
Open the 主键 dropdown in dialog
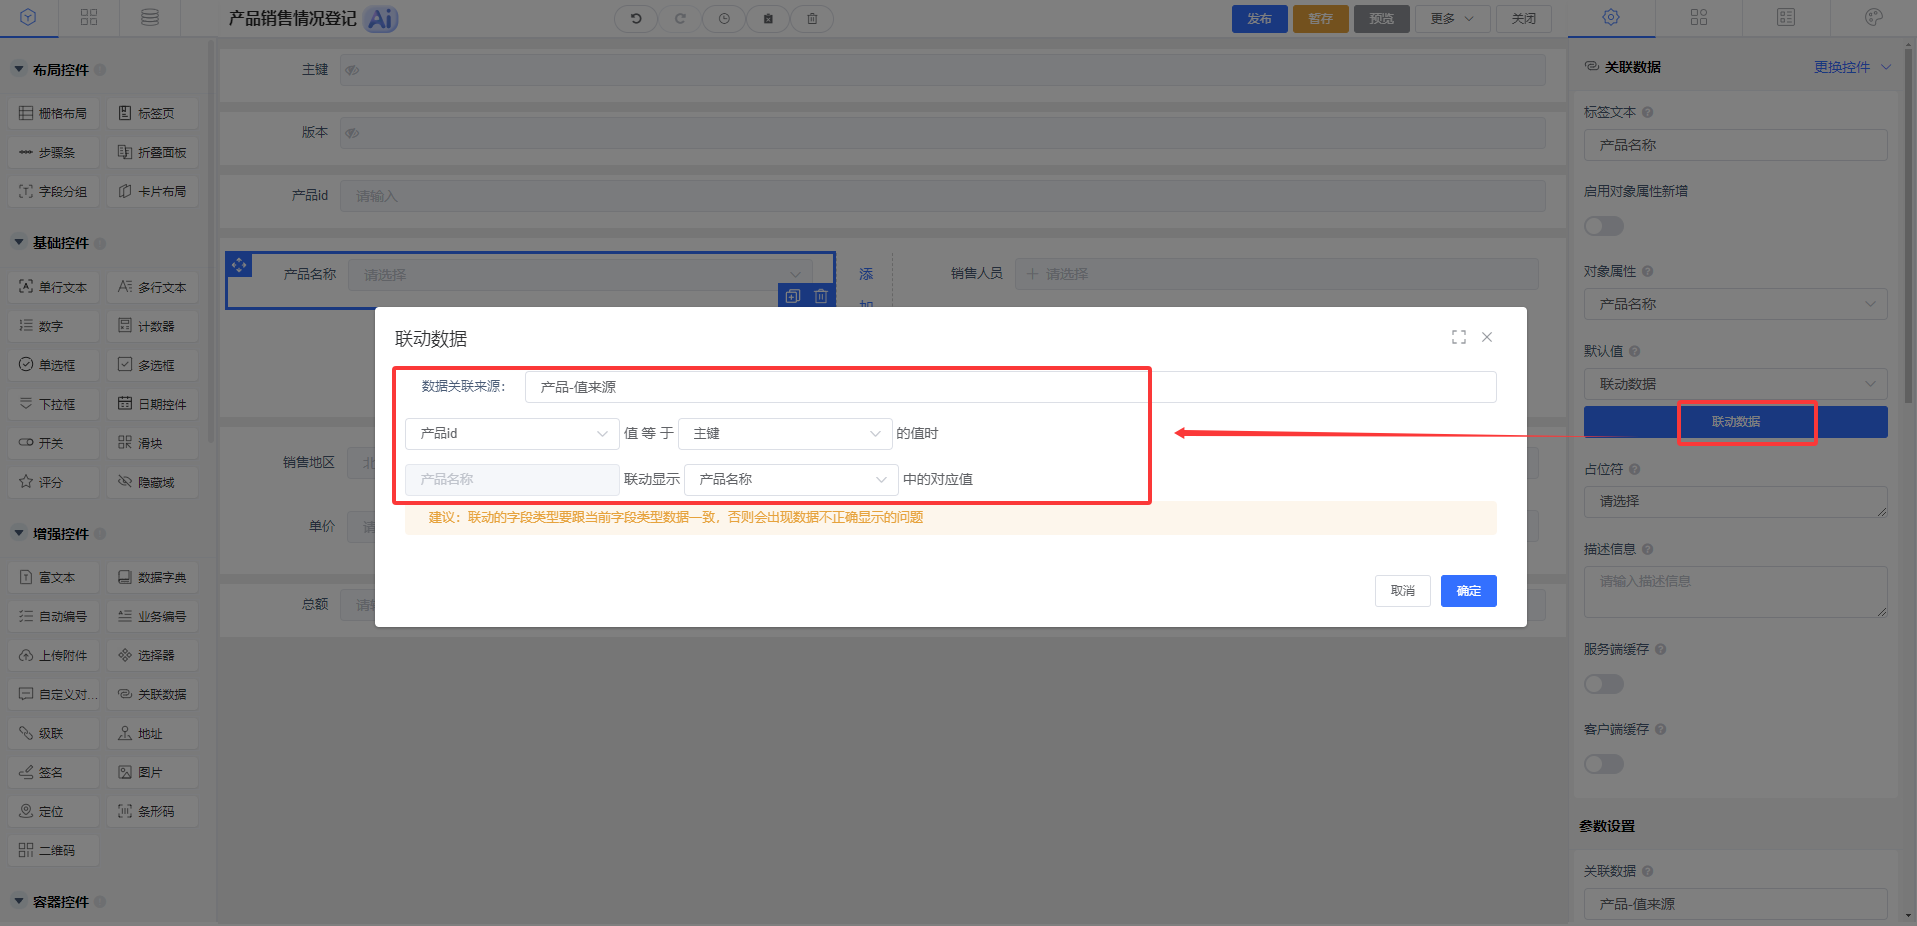785,433
